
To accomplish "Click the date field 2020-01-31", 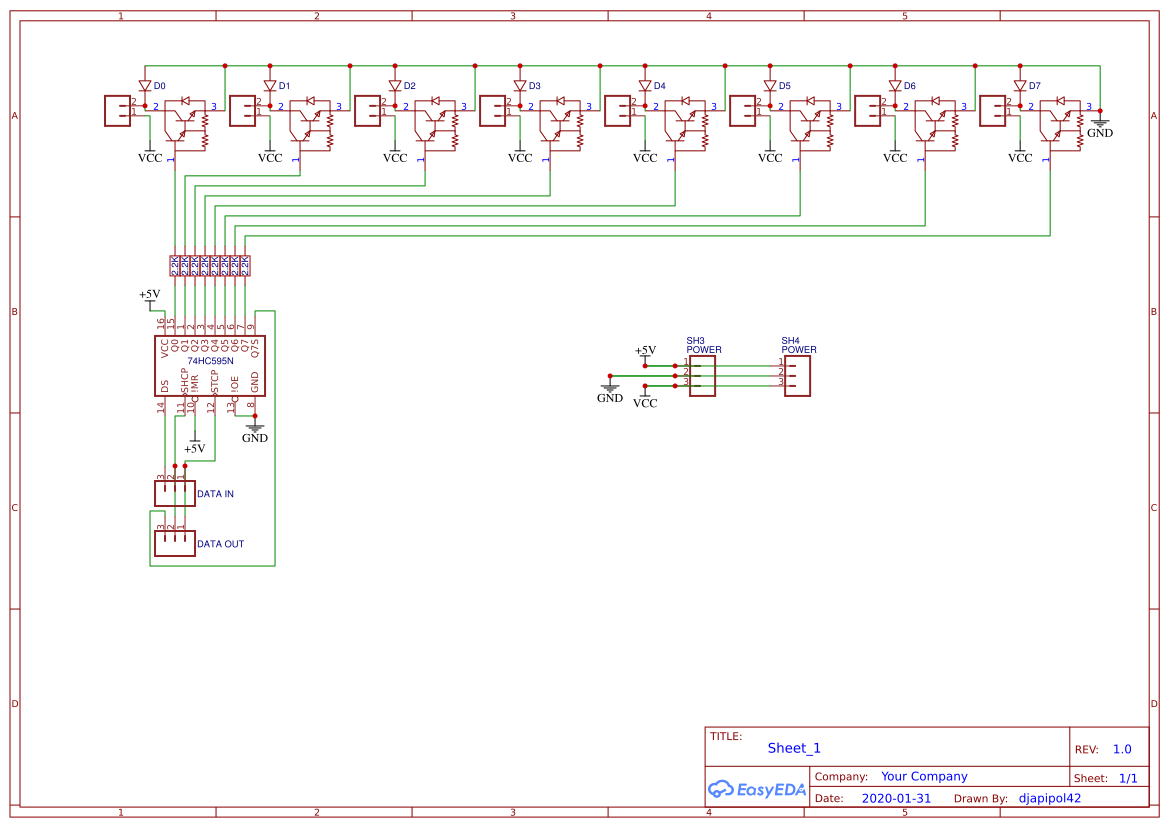I will (898, 798).
